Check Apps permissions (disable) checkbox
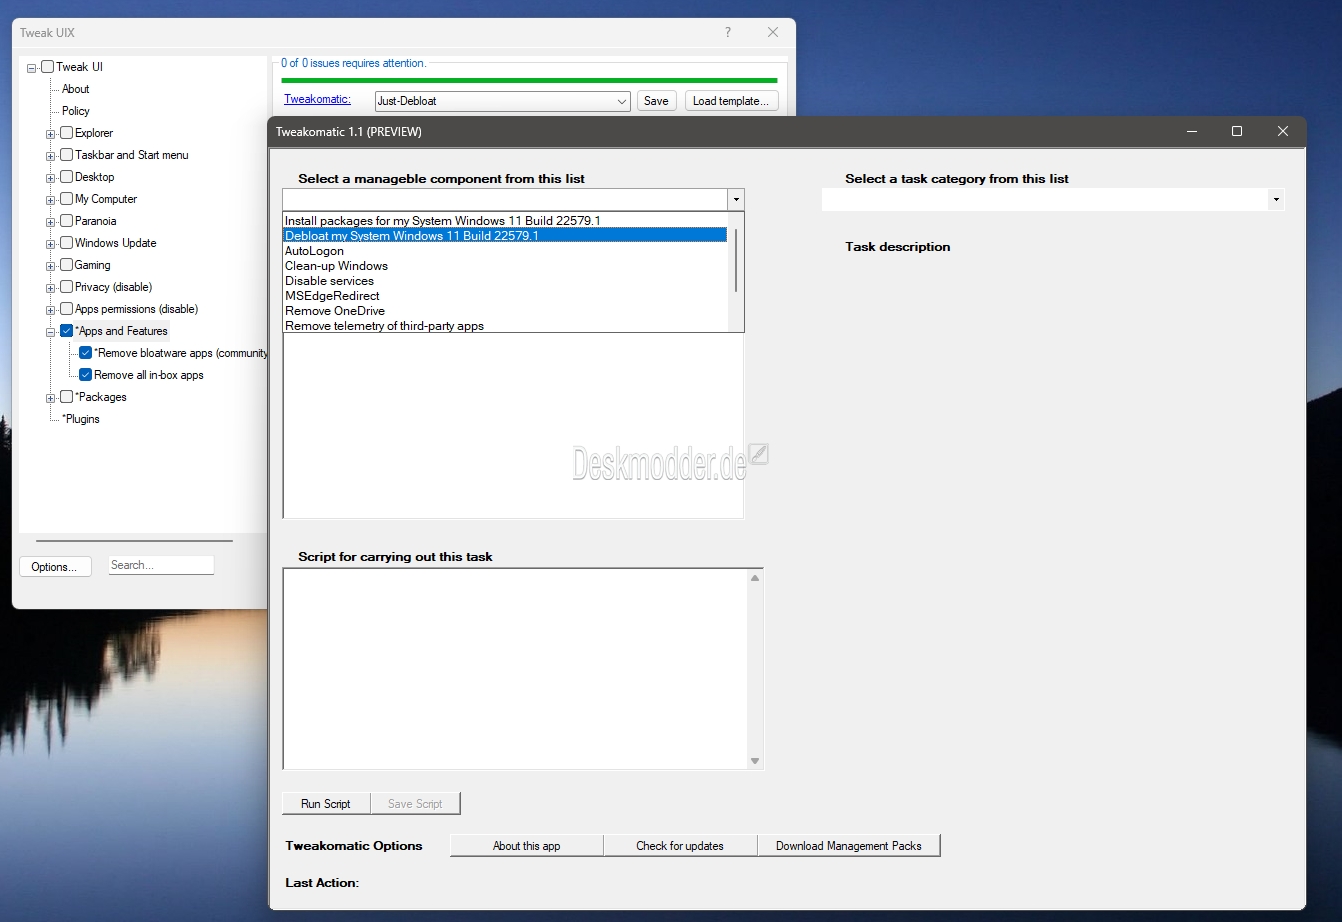The width and height of the screenshot is (1342, 922). point(66,309)
